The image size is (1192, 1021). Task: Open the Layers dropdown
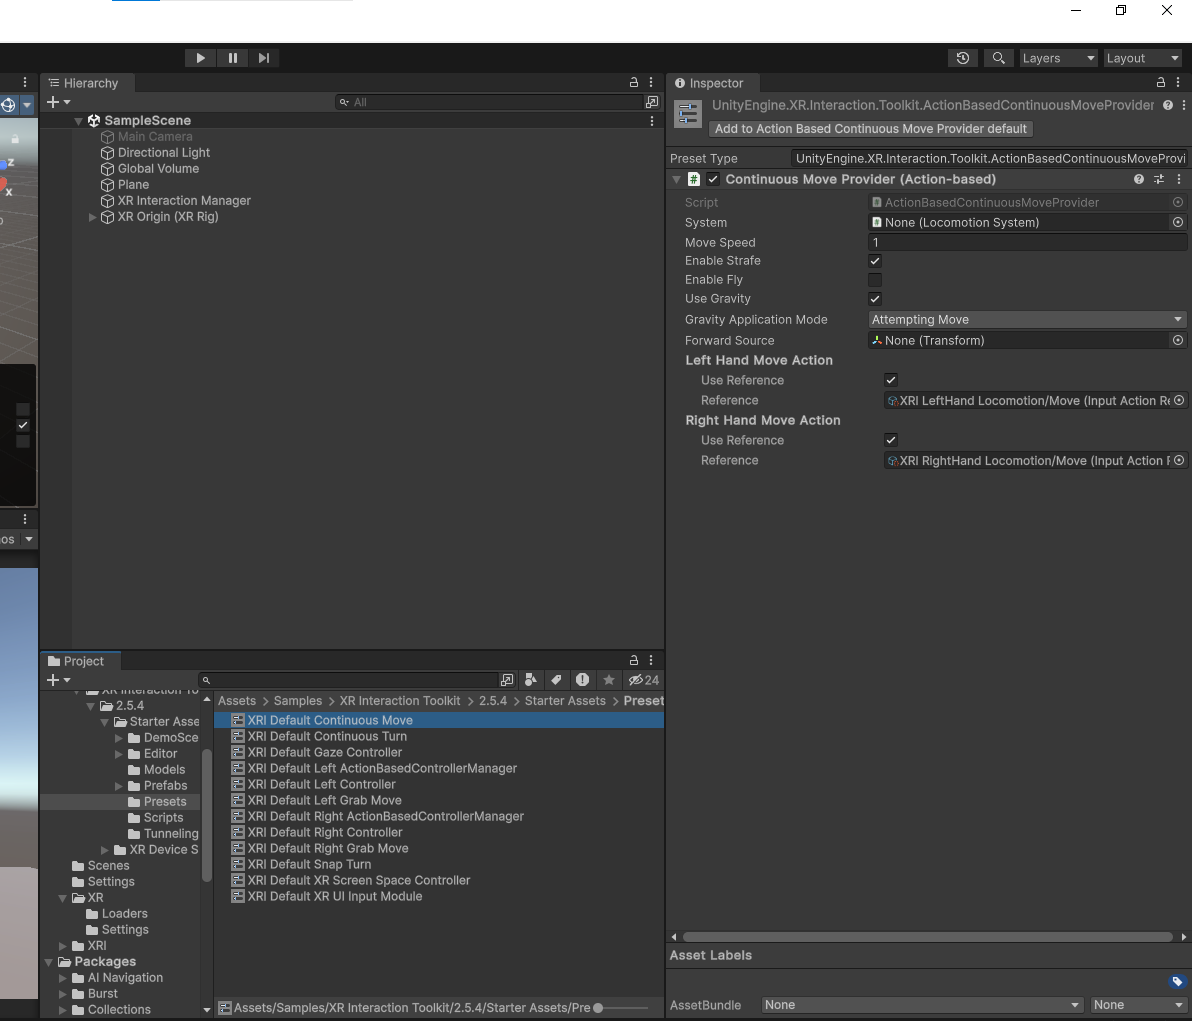[x=1057, y=58]
